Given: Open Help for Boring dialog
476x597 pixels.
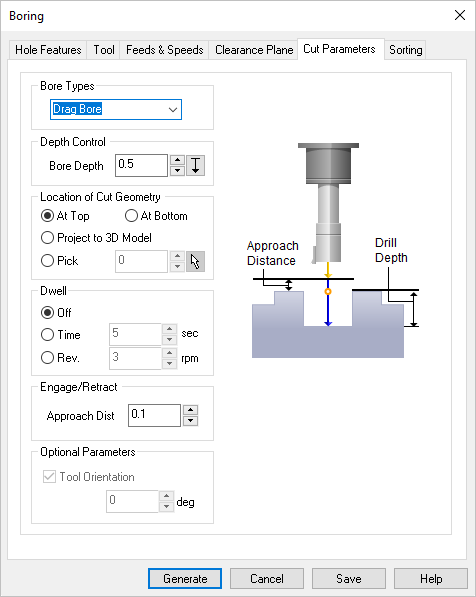Looking at the screenshot, I should [431, 579].
